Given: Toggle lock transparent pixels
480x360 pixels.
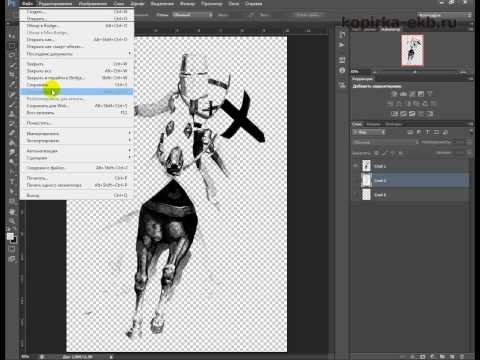Looking at the screenshot, I should click(376, 153).
